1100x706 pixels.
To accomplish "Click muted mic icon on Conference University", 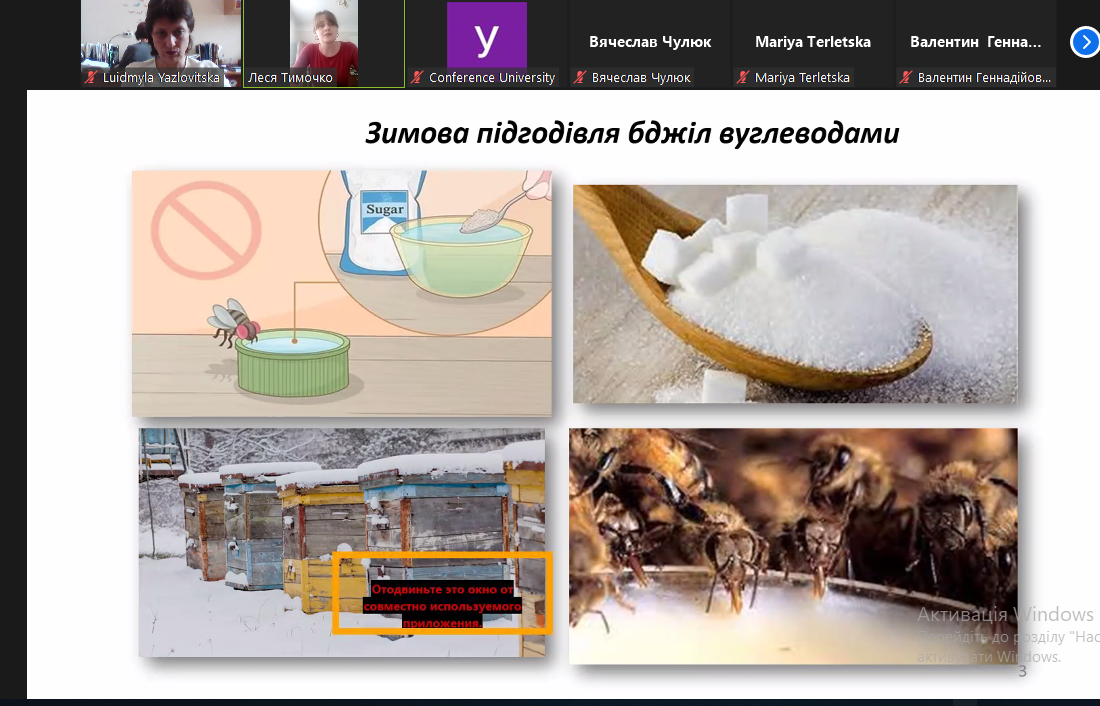I will (417, 77).
